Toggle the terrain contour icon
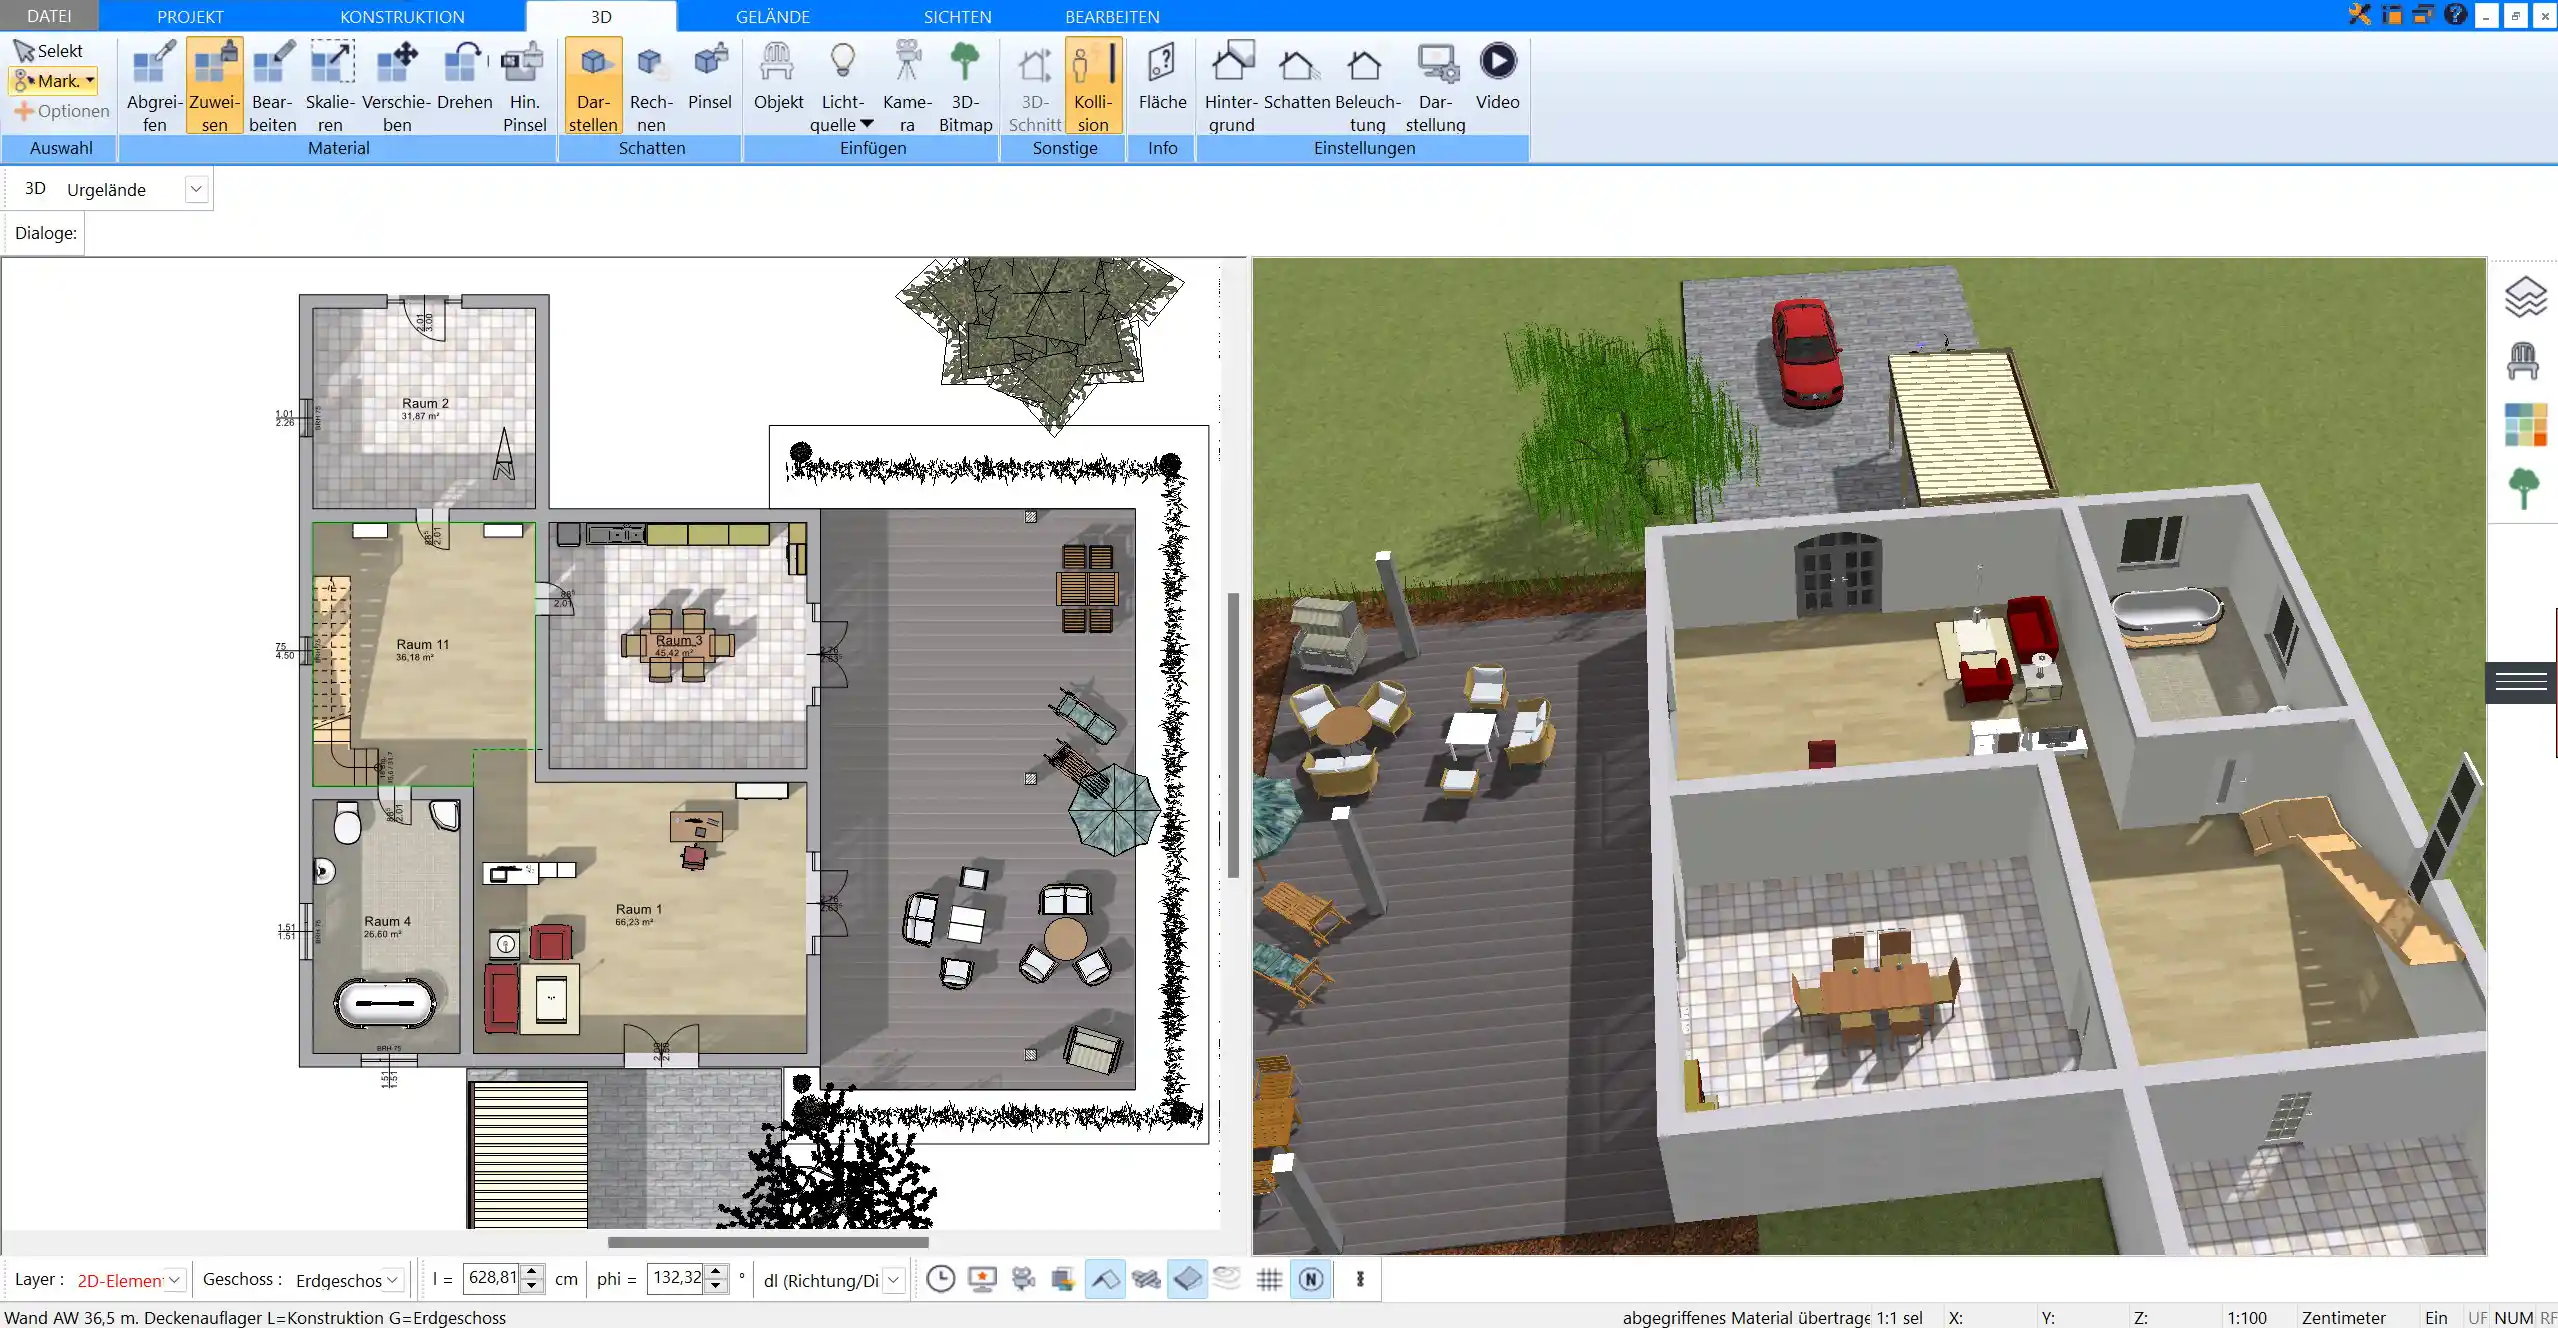2558x1328 pixels. click(x=1227, y=1279)
